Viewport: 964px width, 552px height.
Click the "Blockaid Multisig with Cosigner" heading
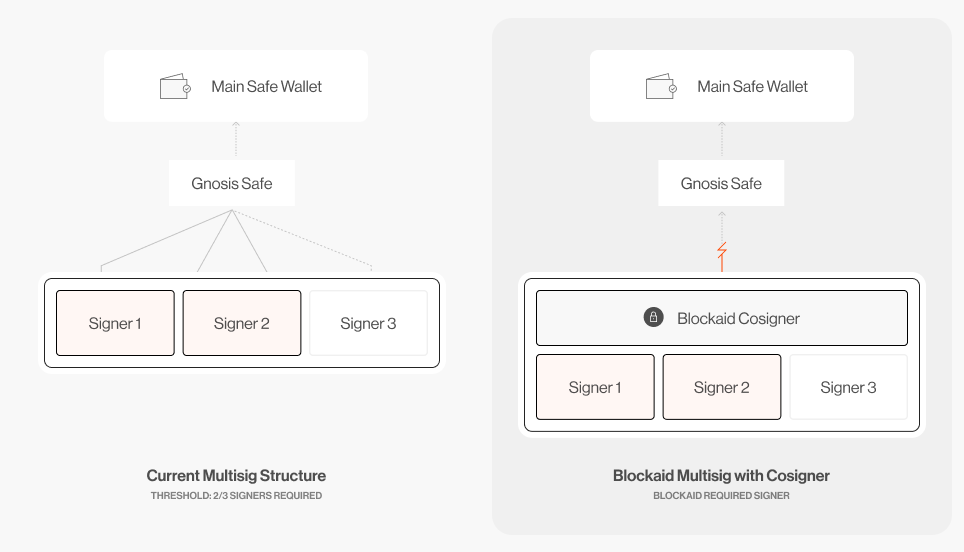point(721,476)
